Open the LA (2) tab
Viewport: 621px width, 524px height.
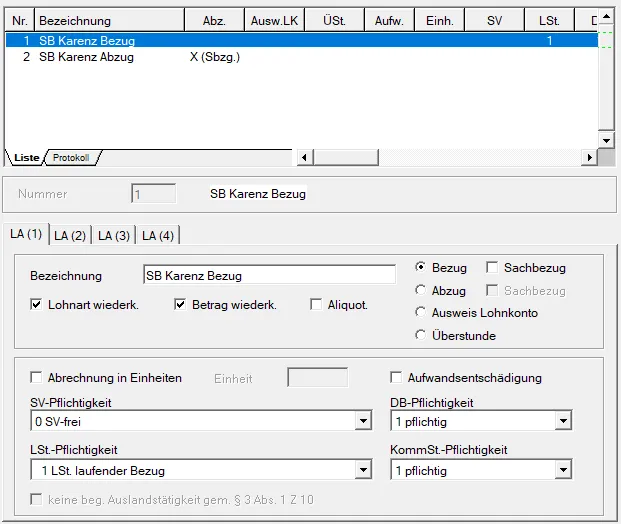(70, 236)
